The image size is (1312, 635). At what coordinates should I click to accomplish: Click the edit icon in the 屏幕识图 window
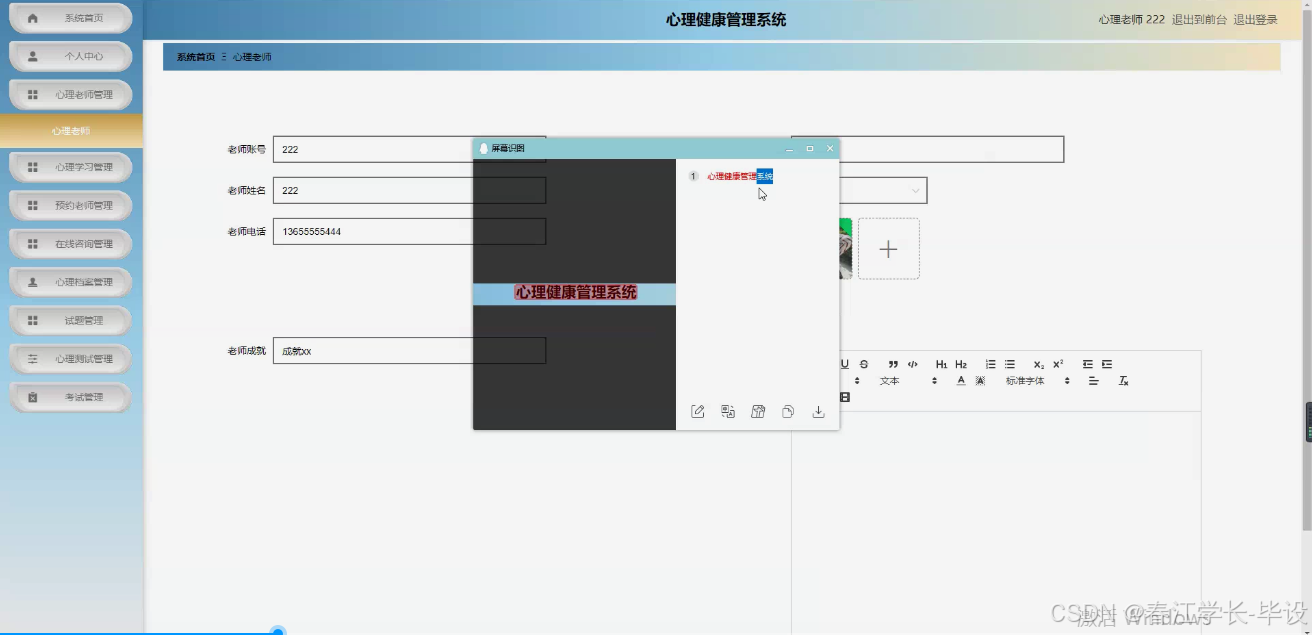698,411
